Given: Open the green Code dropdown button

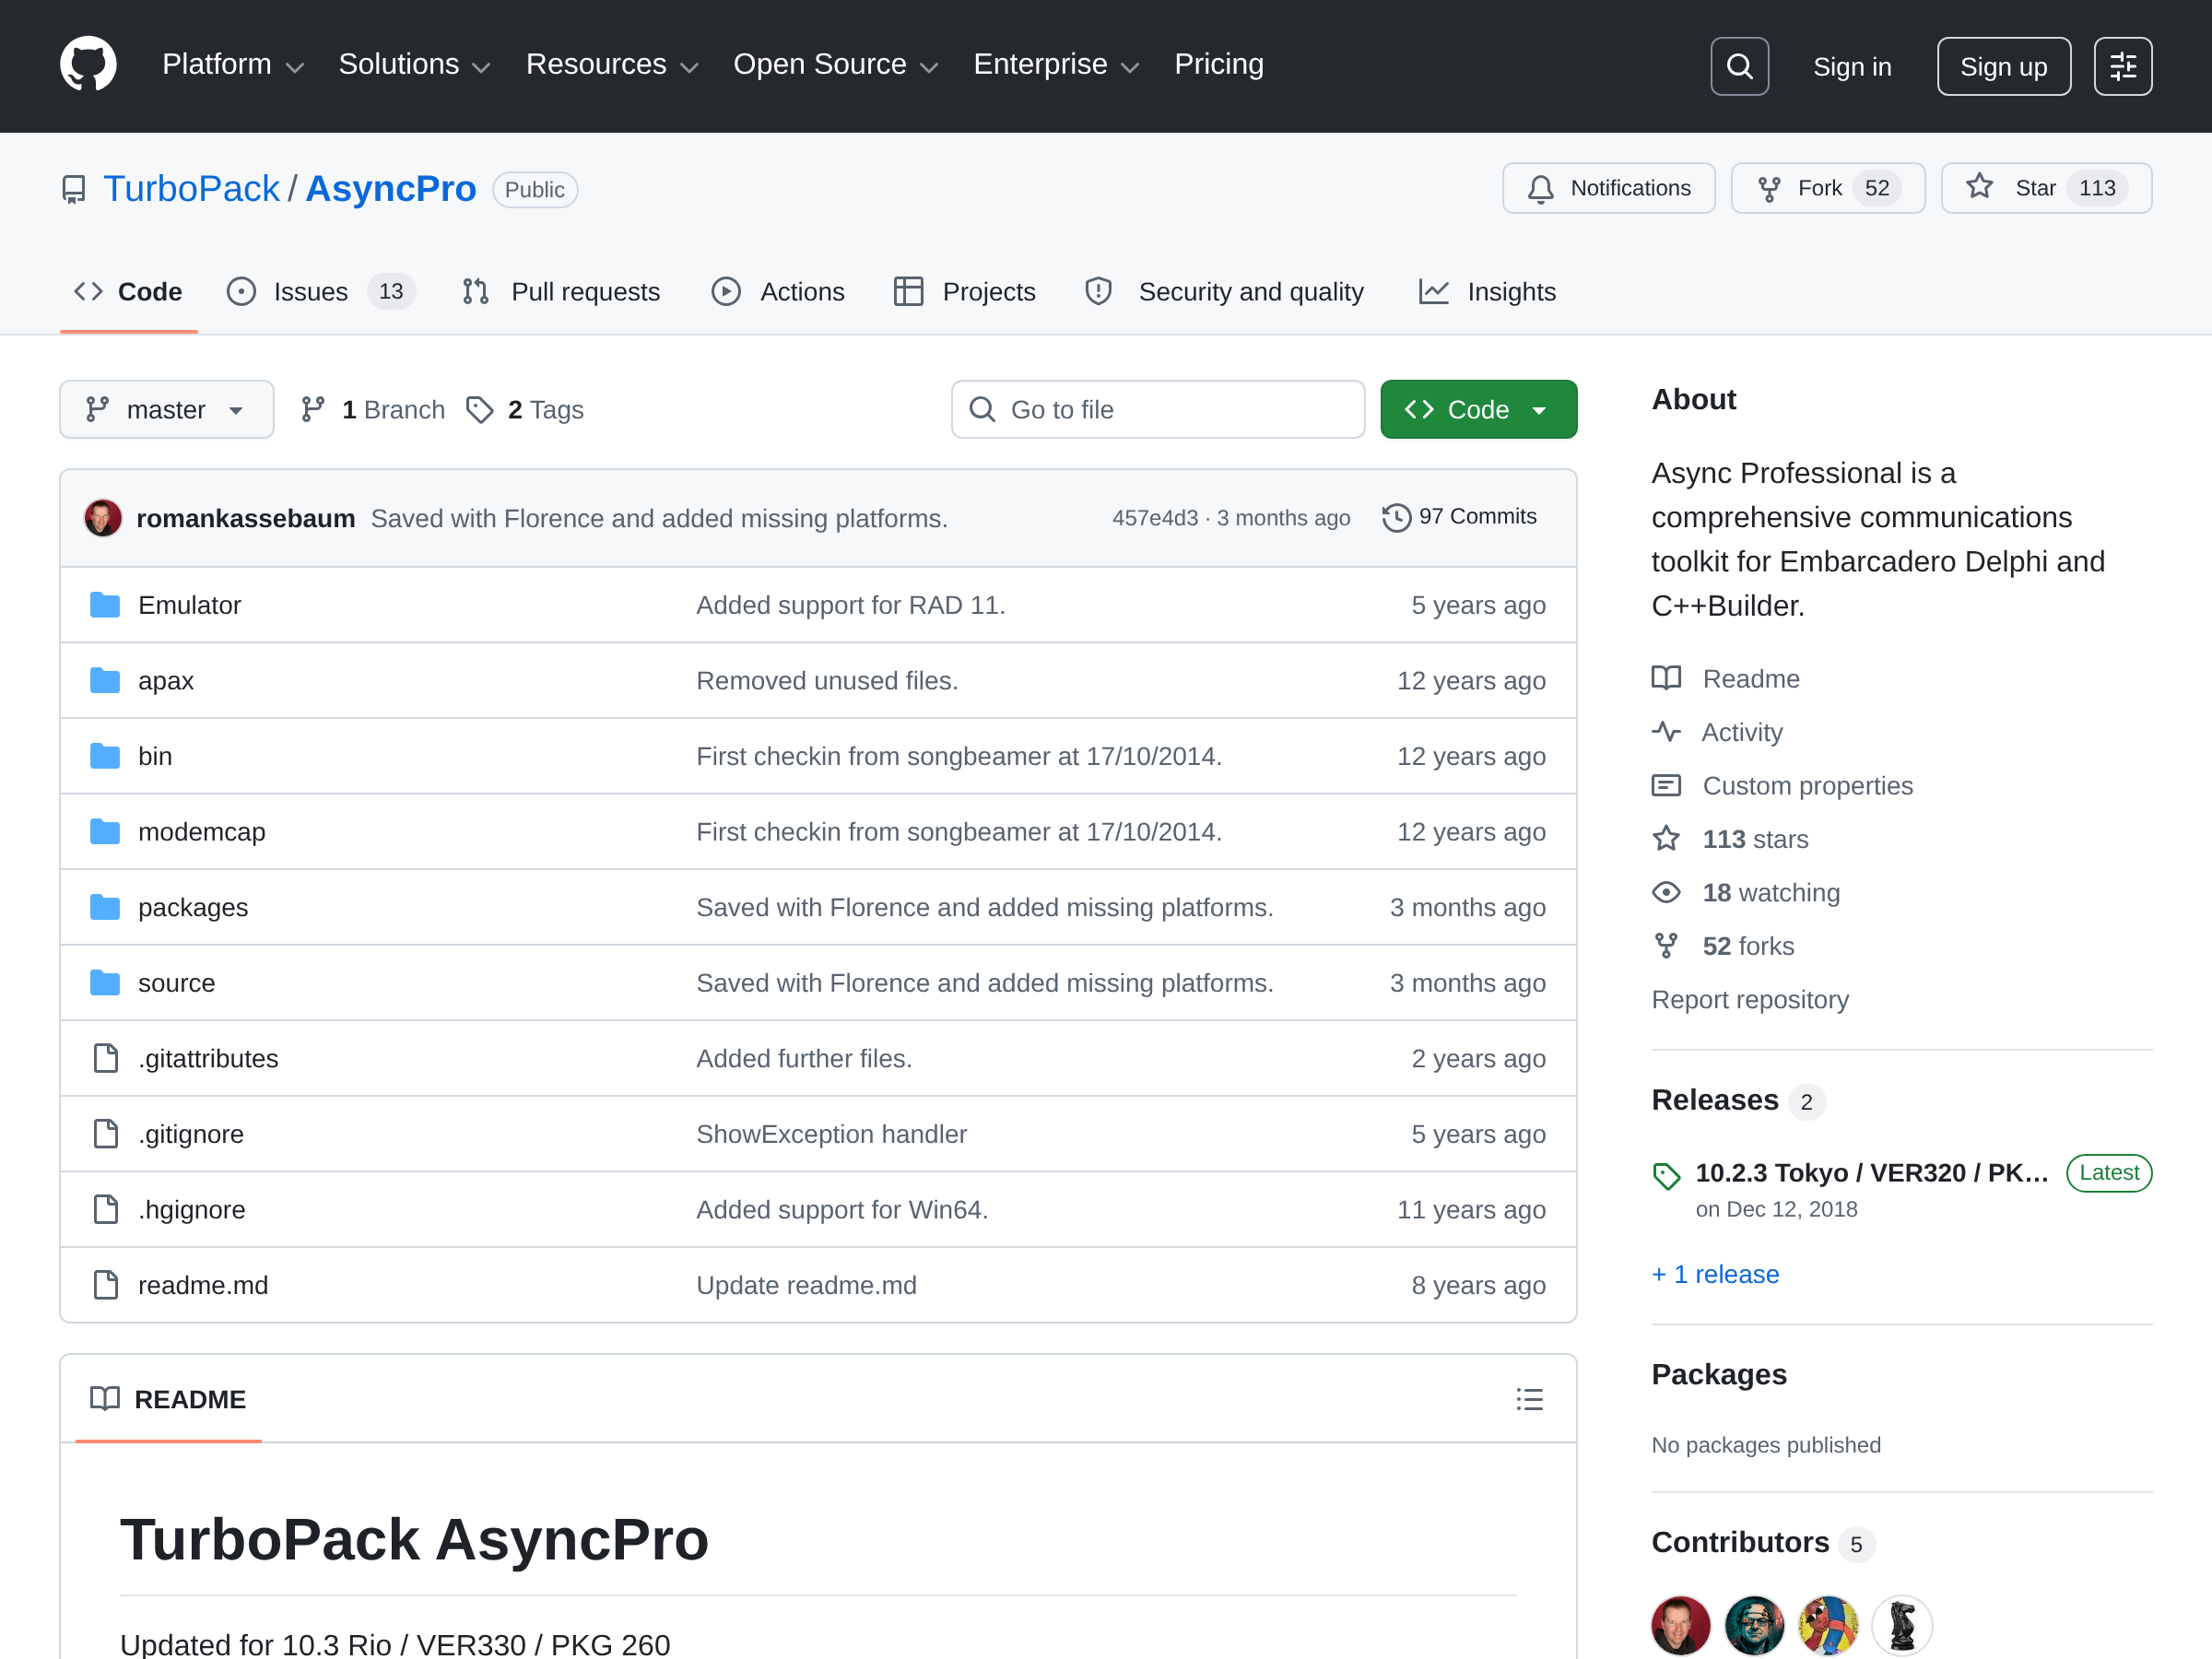Looking at the screenshot, I should click(x=1478, y=409).
